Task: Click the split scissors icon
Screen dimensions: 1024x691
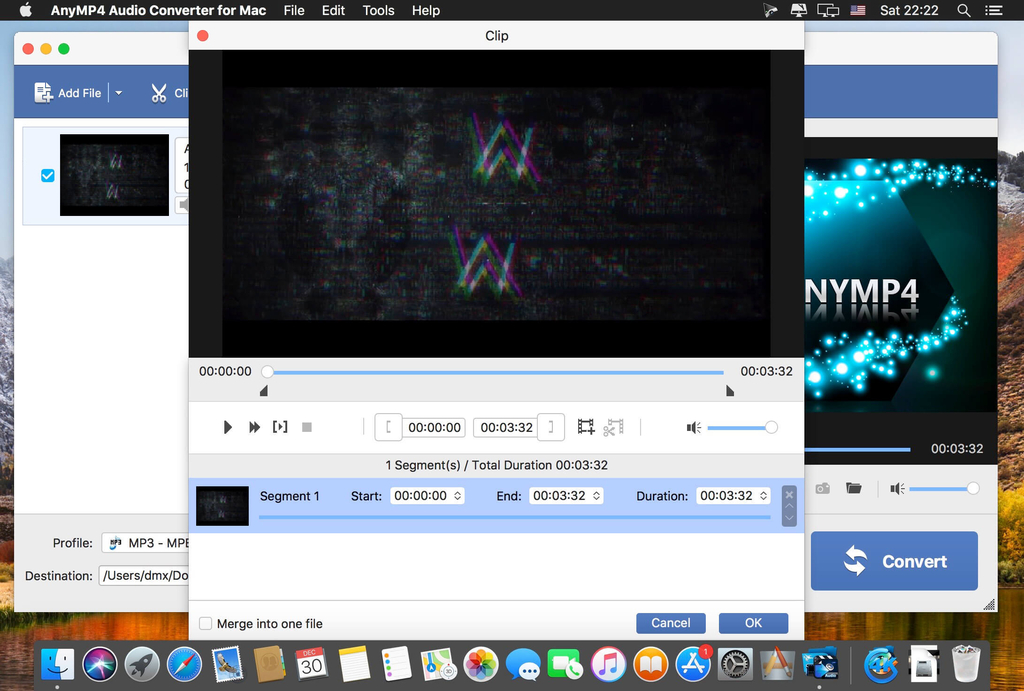Action: coord(613,427)
